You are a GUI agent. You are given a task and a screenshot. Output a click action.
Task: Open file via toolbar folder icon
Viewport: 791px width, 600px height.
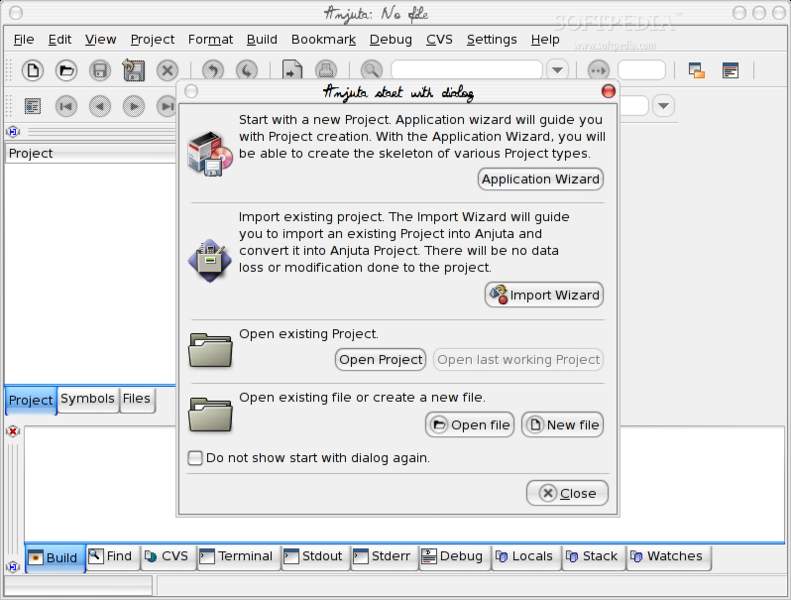pyautogui.click(x=66, y=70)
